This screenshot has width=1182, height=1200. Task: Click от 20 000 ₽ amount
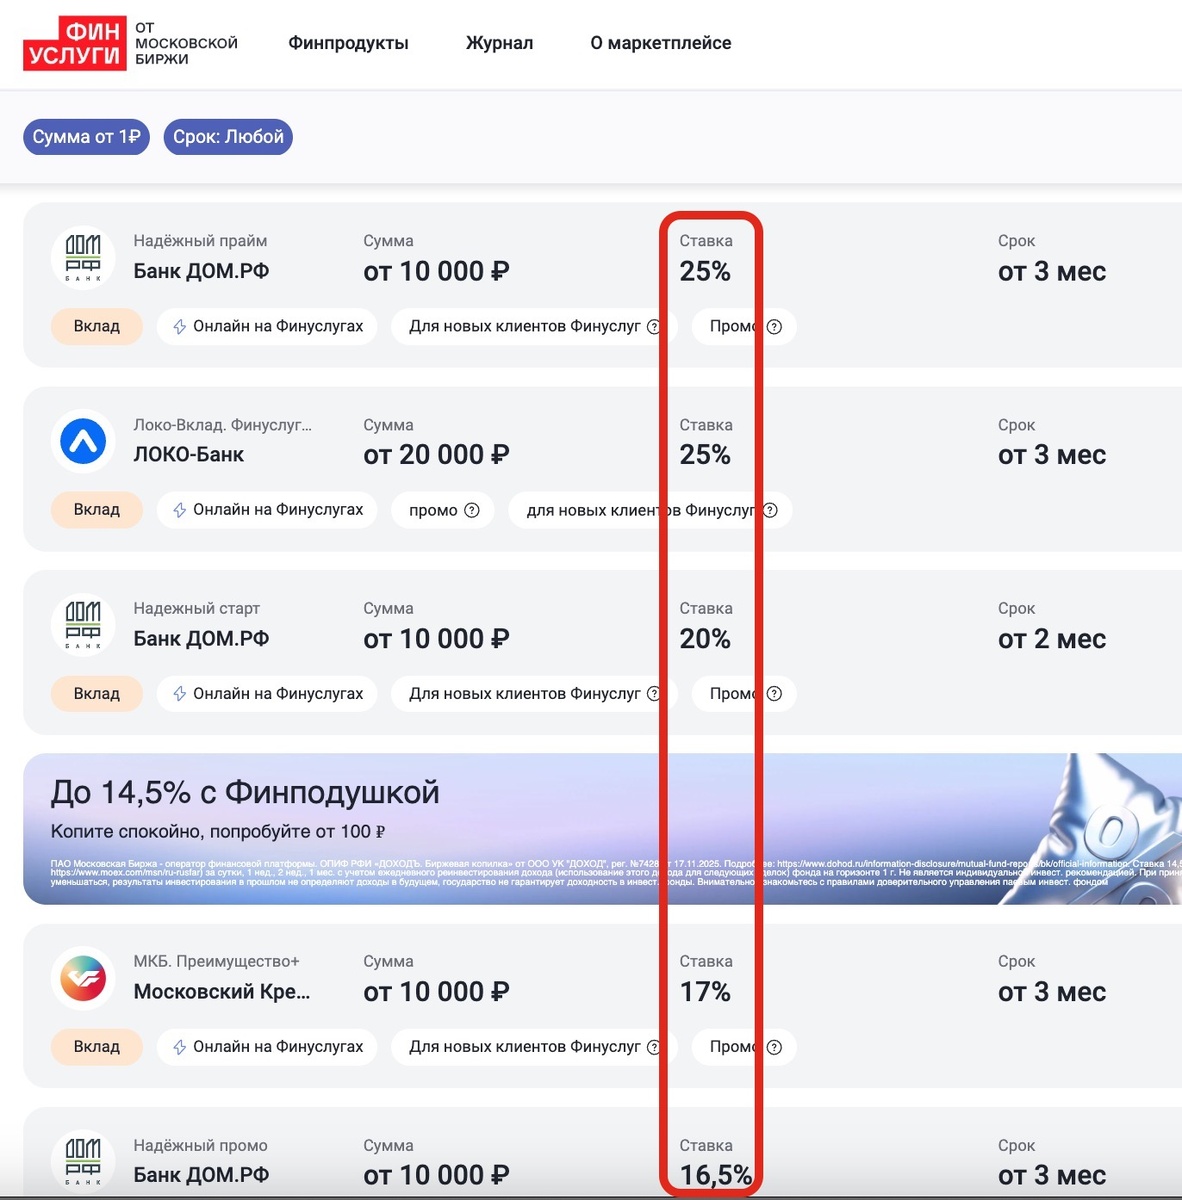tap(436, 455)
